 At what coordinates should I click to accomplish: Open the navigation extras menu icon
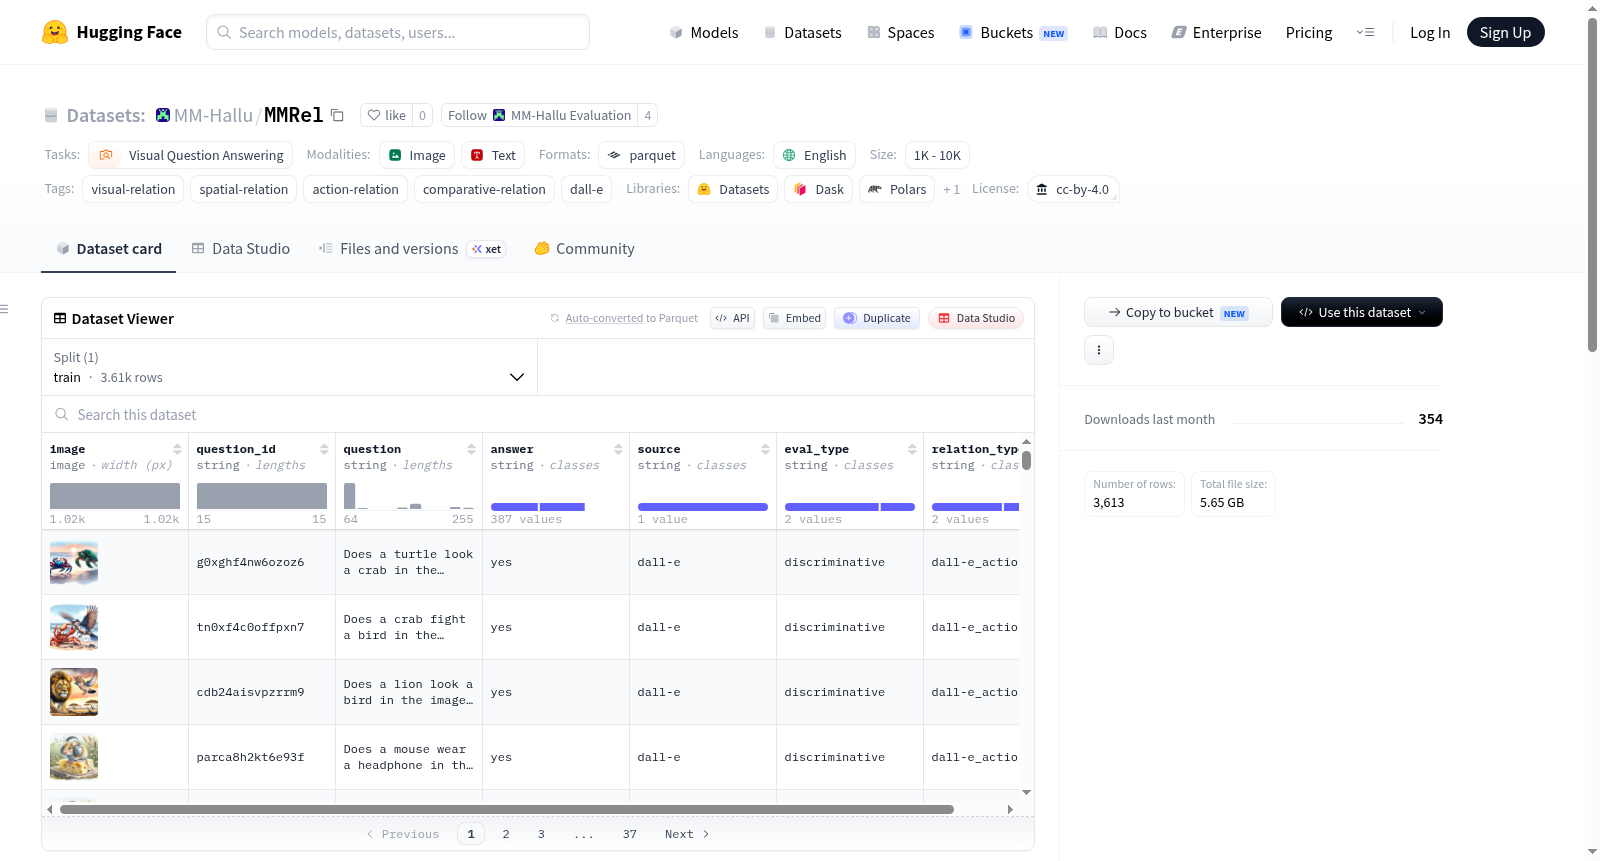coord(1365,32)
